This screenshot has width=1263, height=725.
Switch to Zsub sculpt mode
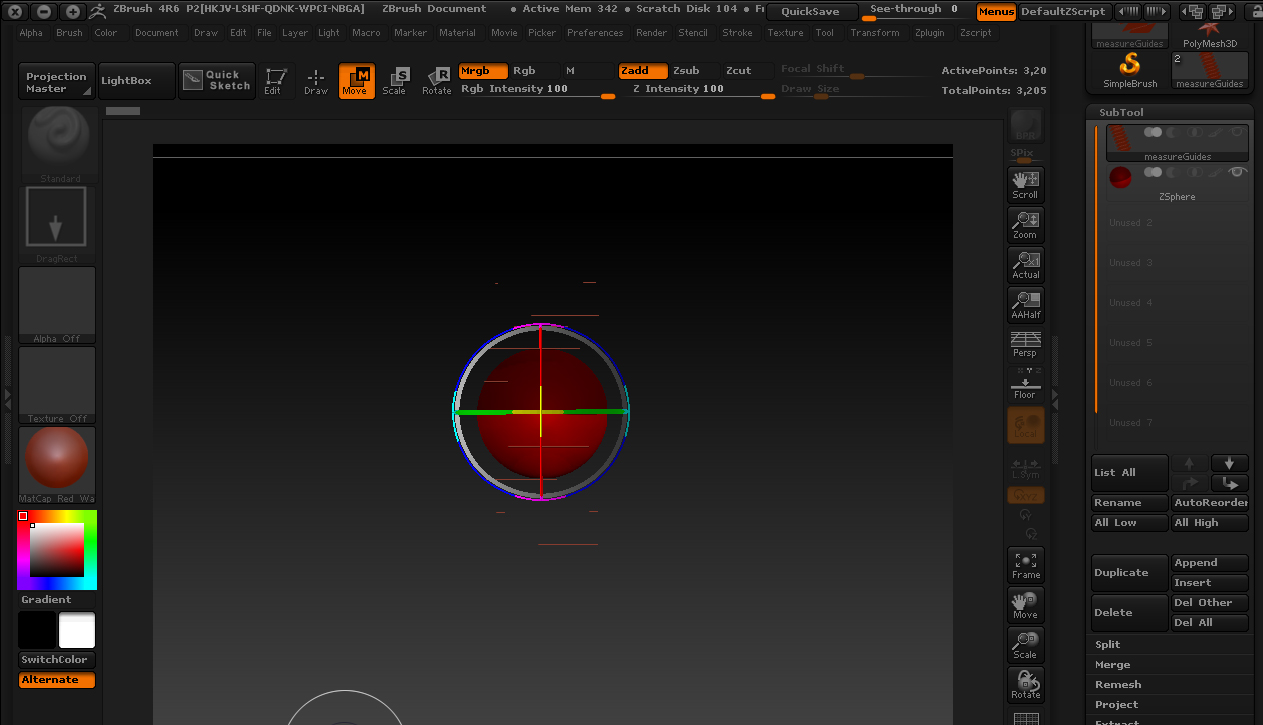[694, 71]
